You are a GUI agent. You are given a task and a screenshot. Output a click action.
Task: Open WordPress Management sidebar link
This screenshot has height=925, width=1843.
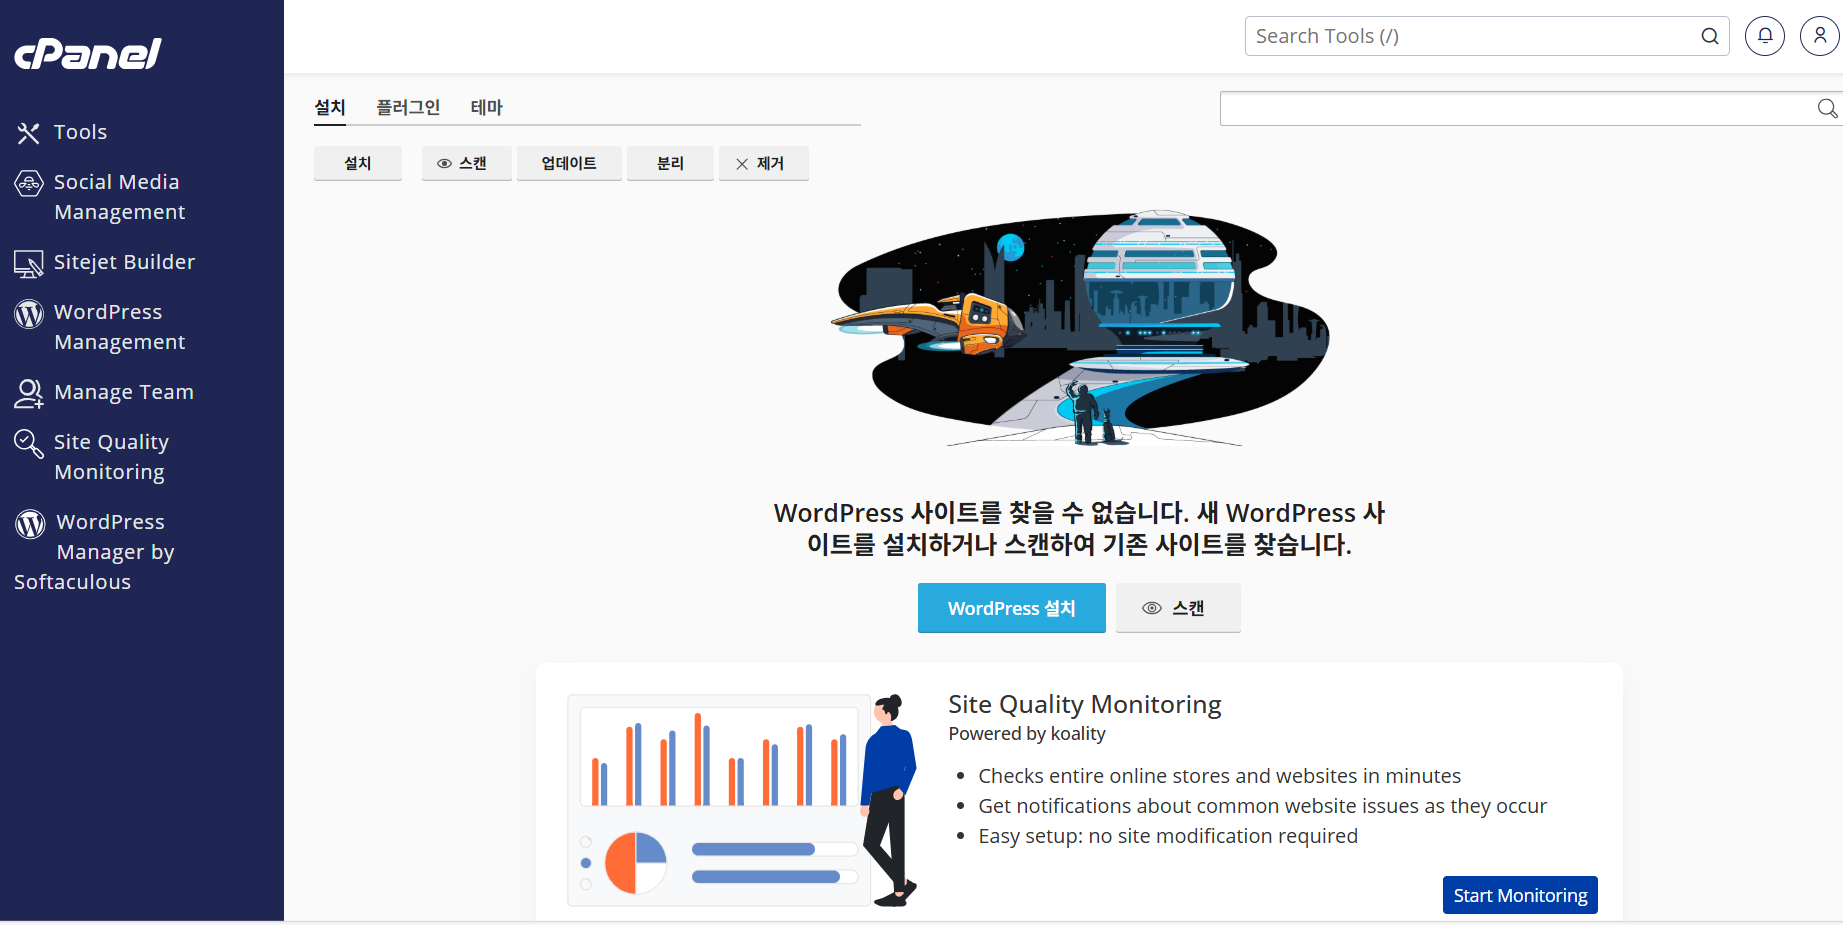119,327
